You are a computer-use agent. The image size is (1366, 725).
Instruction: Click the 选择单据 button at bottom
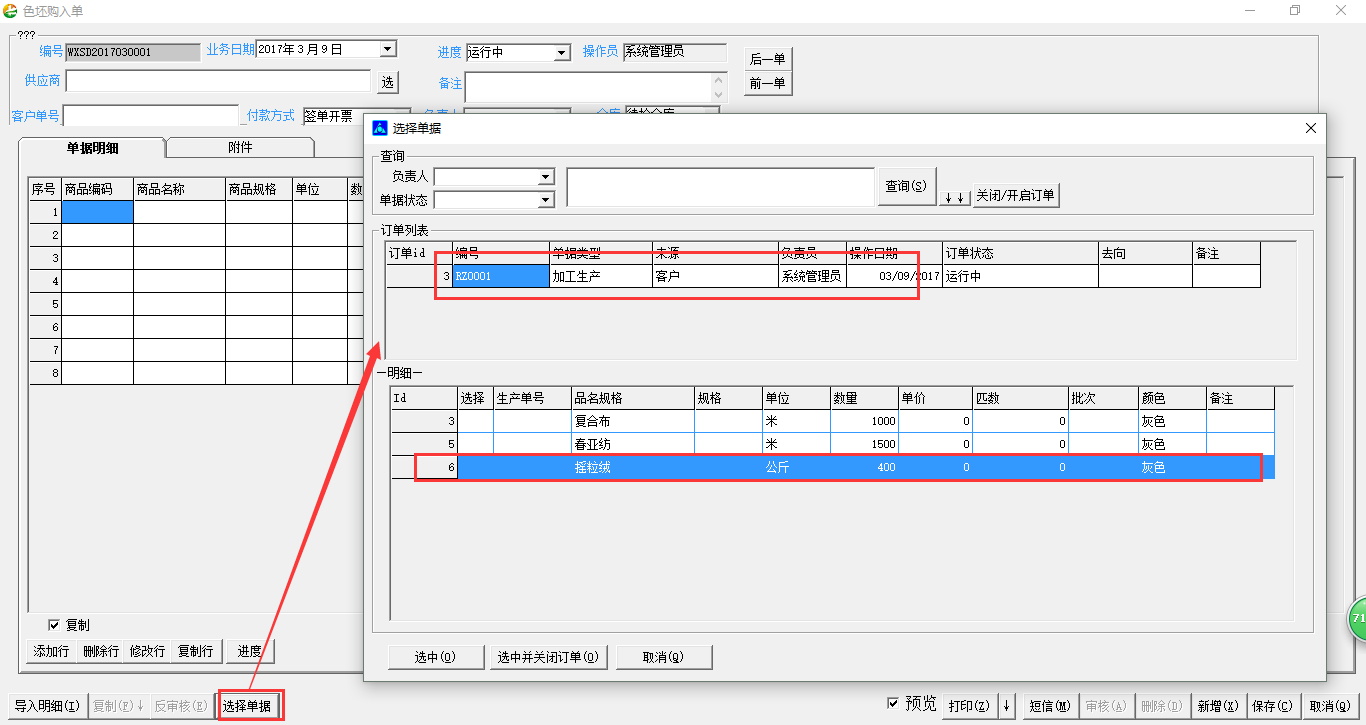[250, 706]
